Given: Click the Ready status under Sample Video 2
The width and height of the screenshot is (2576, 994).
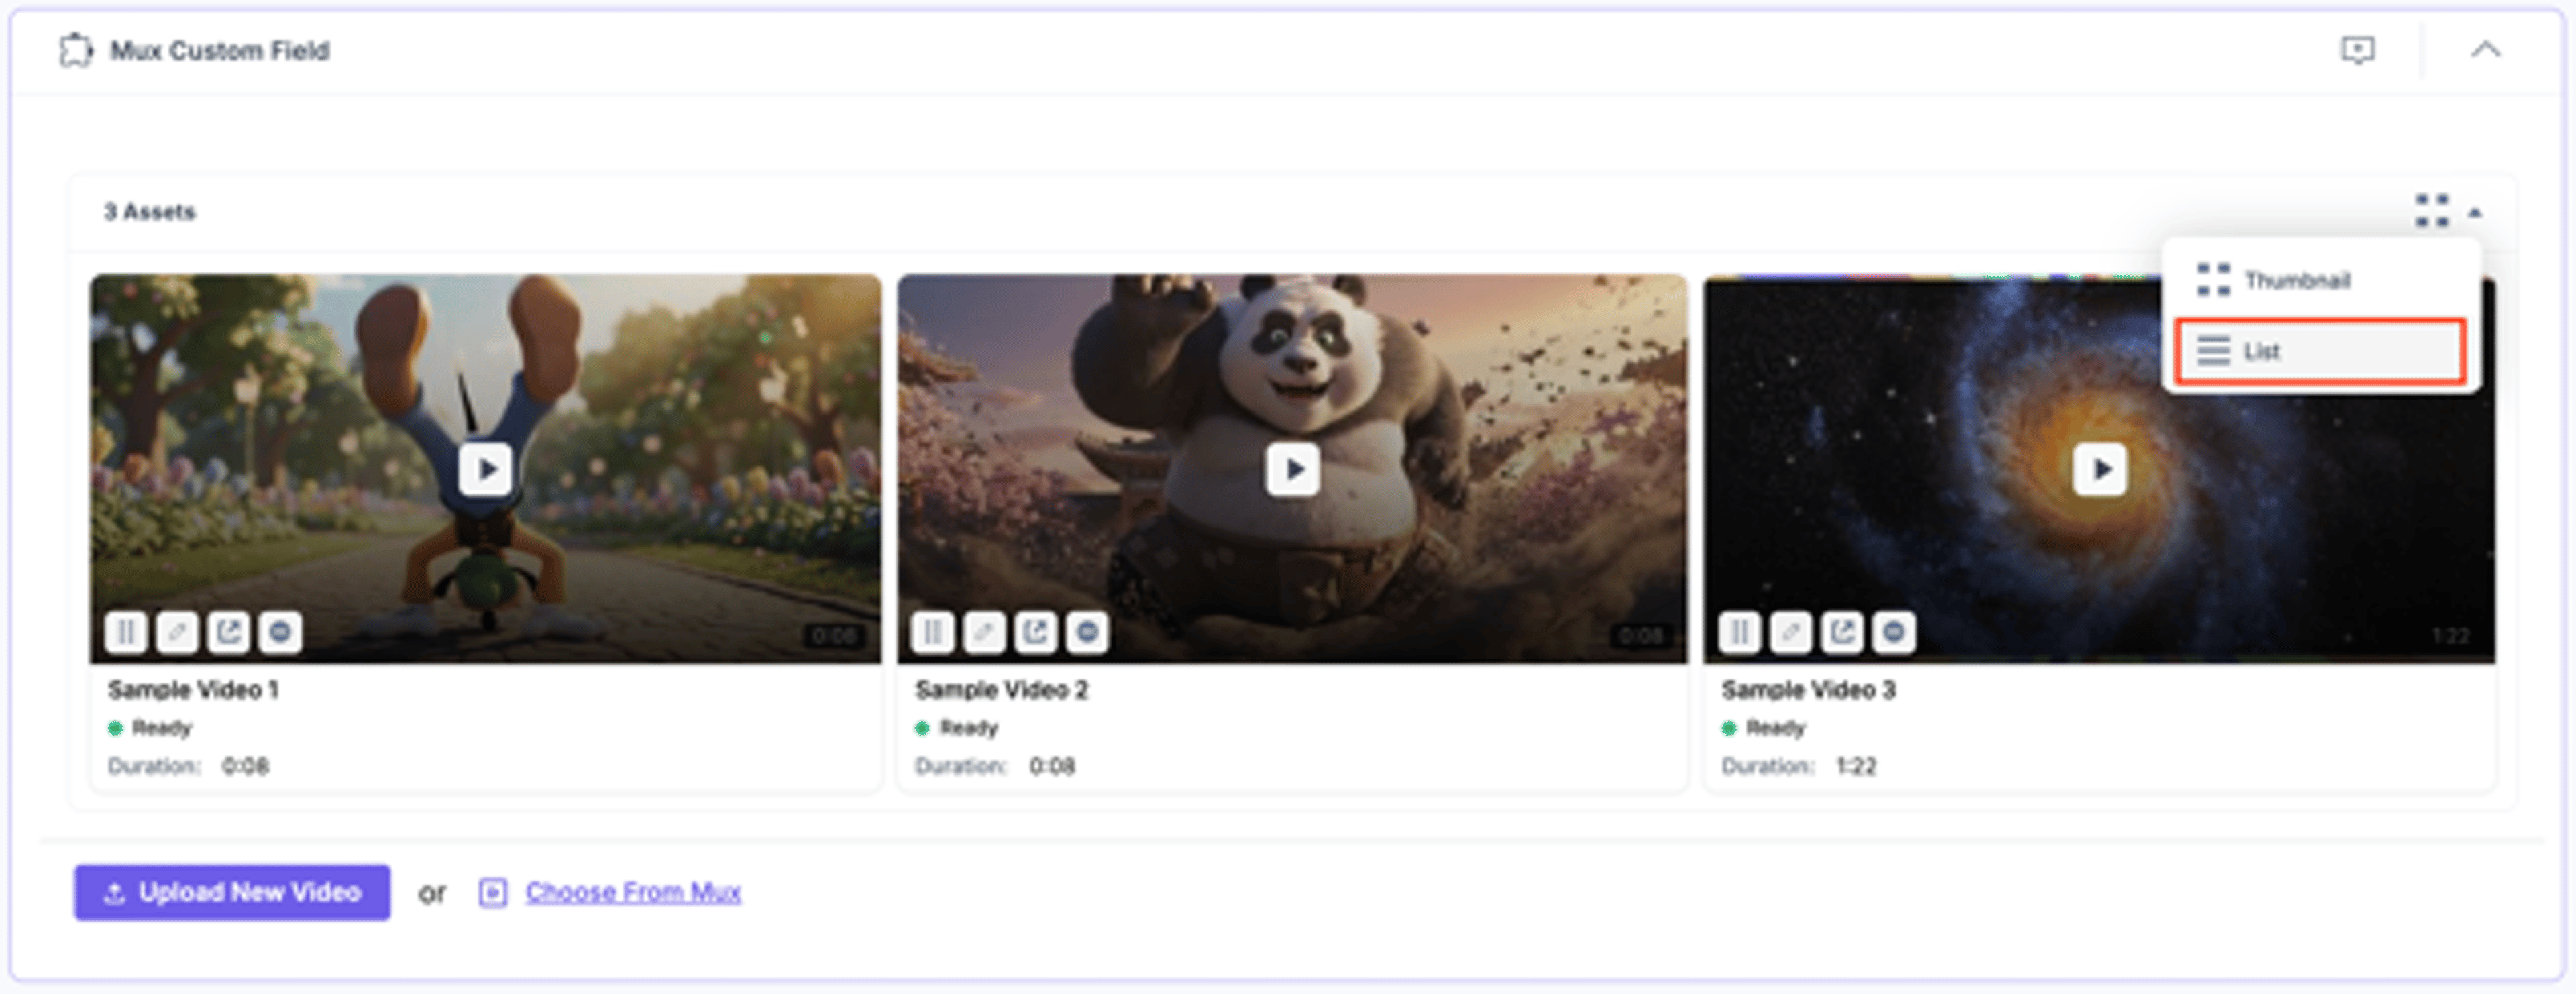Looking at the screenshot, I should [x=957, y=728].
